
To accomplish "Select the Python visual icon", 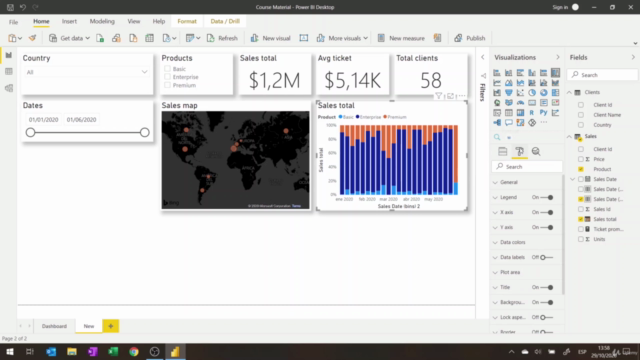I will (544, 112).
